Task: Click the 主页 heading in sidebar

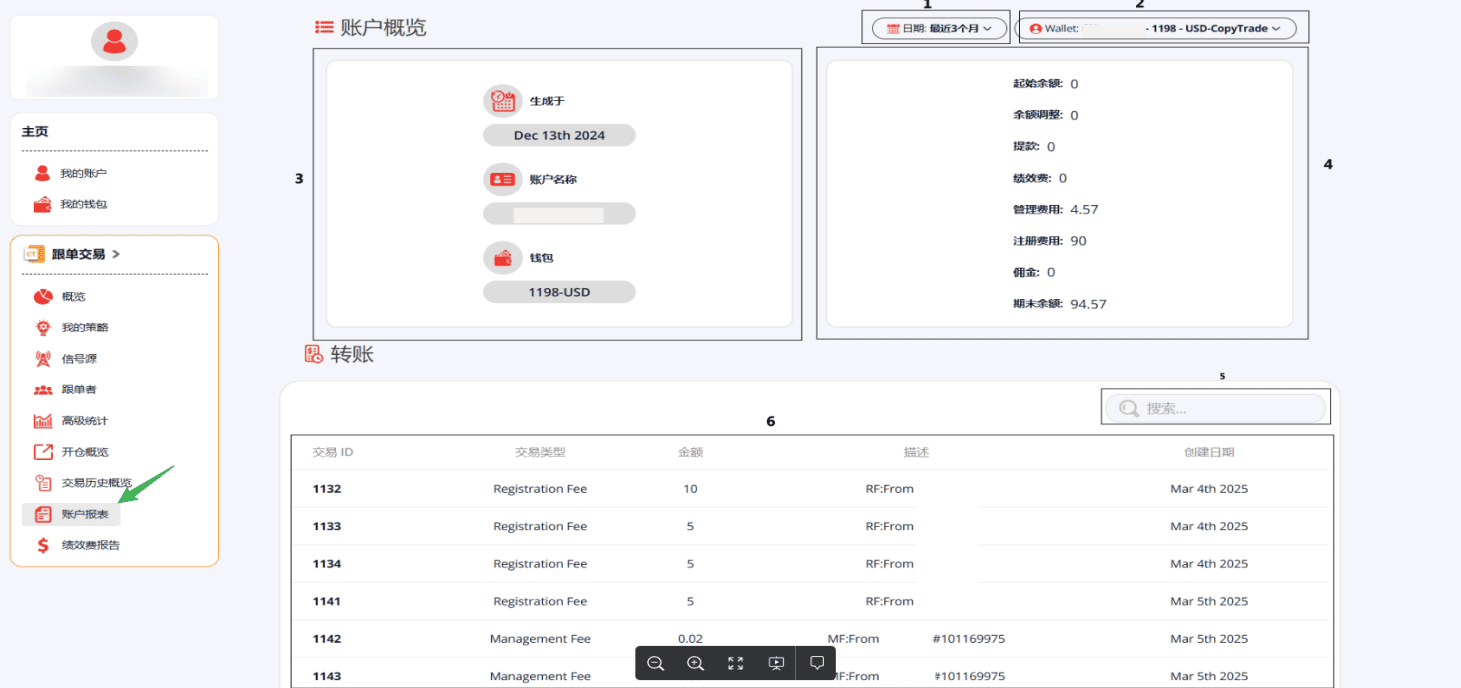Action: 35,131
